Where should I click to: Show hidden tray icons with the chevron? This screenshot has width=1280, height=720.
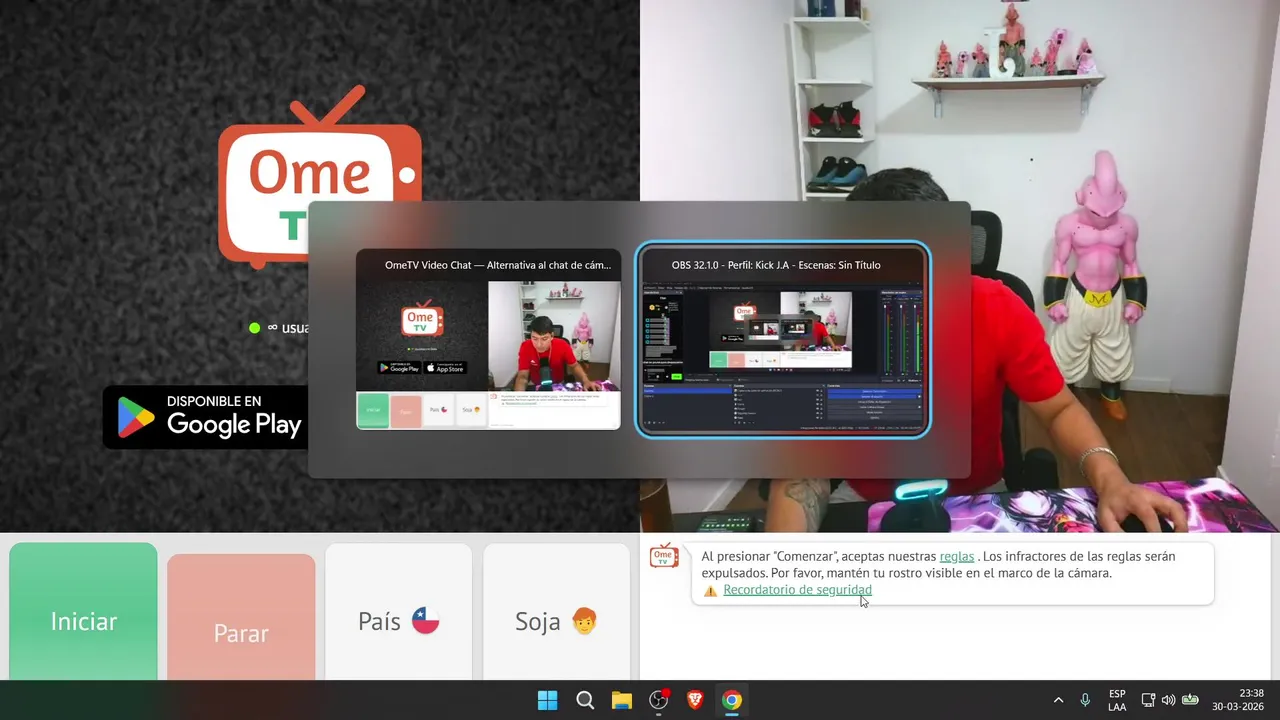click(x=1058, y=700)
